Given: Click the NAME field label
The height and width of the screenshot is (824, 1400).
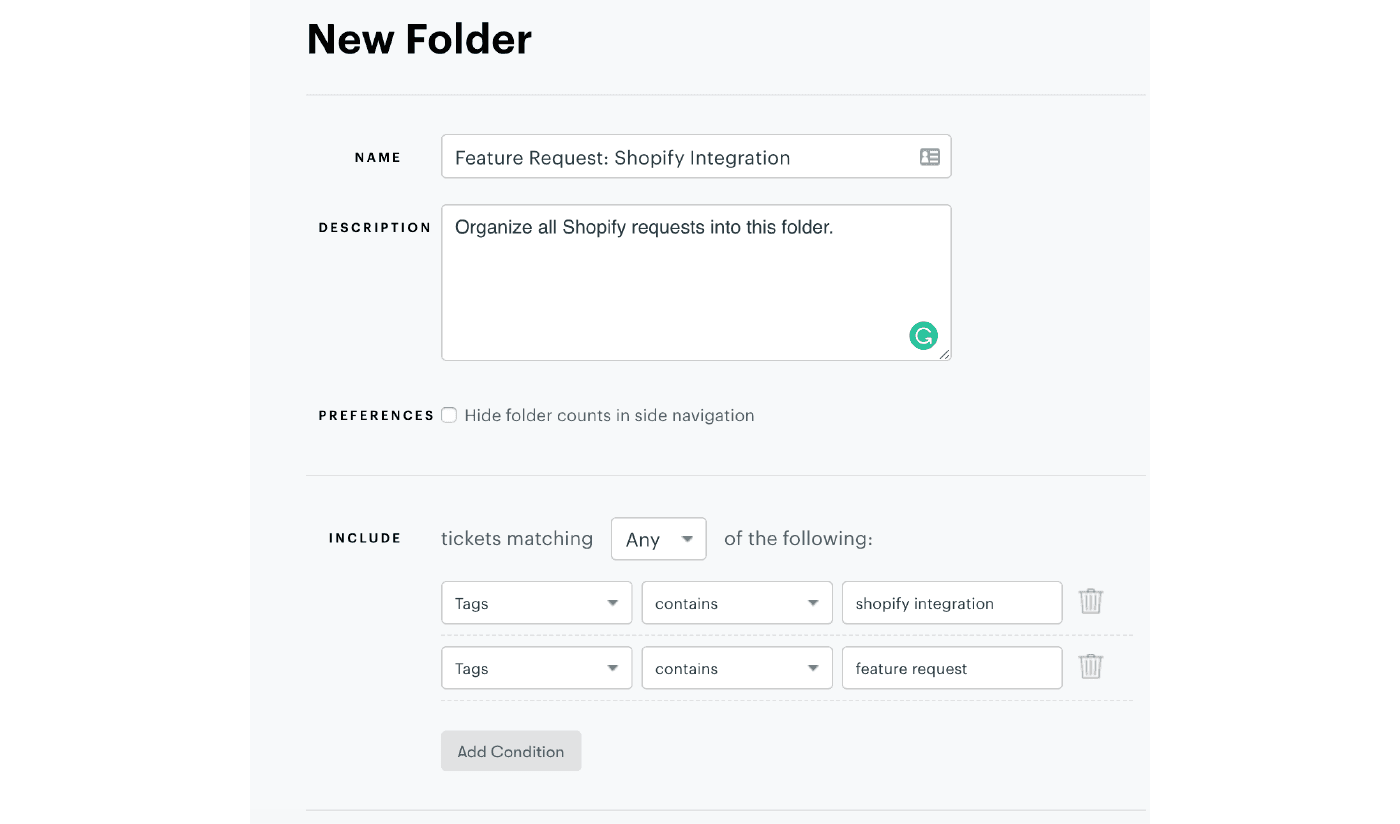Looking at the screenshot, I should click(x=378, y=157).
